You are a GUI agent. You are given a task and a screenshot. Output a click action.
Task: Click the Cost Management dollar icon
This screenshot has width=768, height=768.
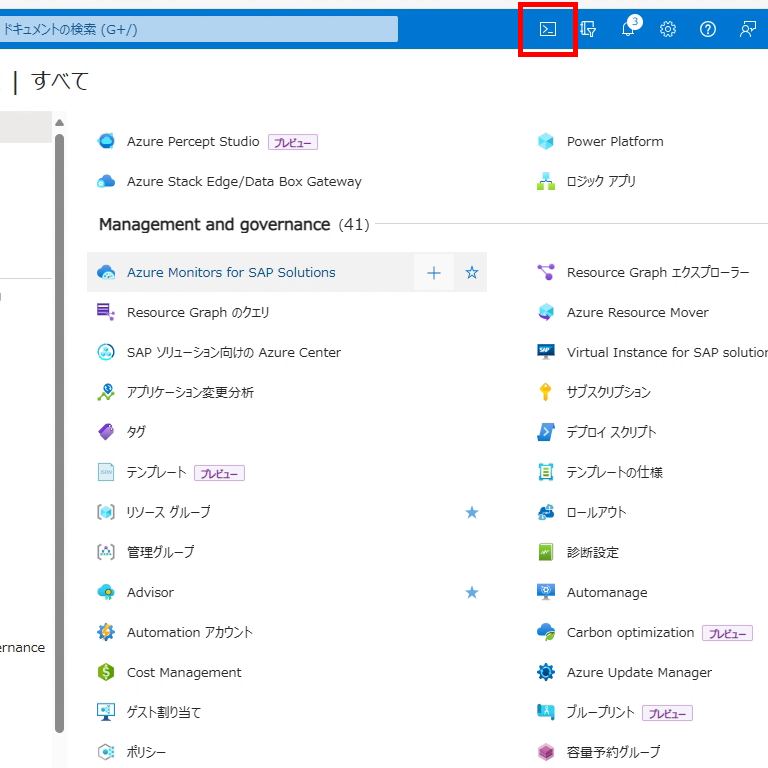coord(106,672)
